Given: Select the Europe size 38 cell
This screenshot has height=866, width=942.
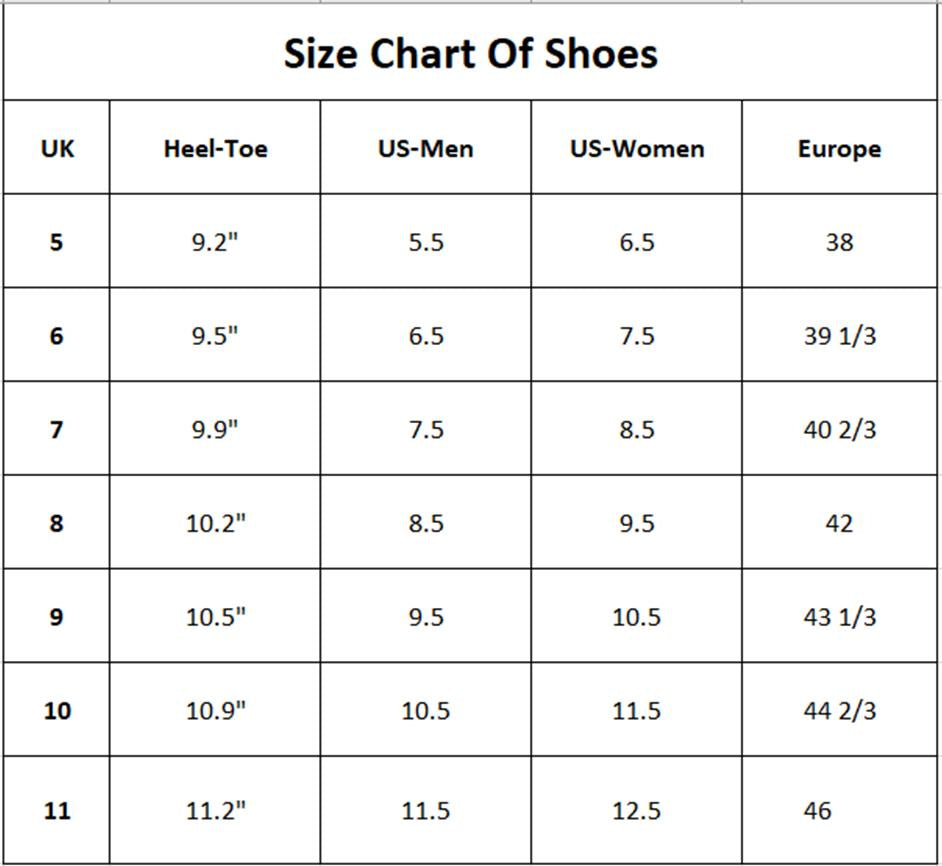Looking at the screenshot, I should pos(839,242).
